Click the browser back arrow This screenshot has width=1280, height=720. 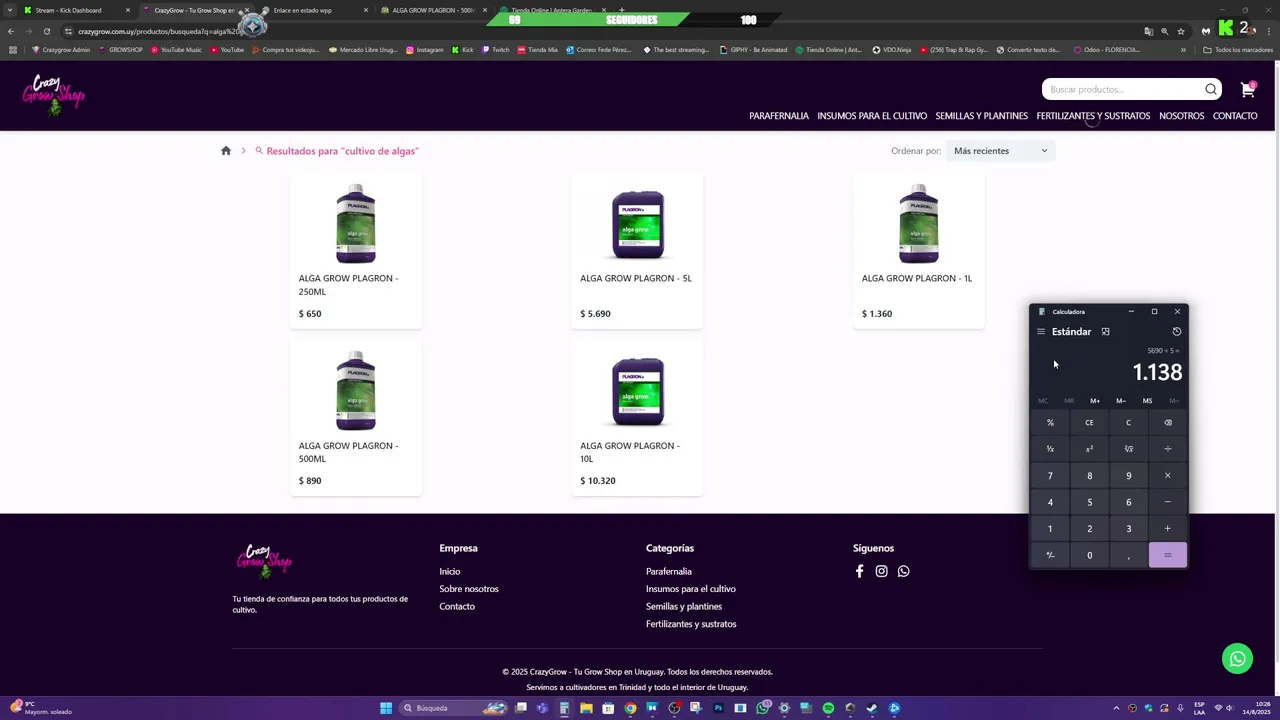[x=11, y=31]
